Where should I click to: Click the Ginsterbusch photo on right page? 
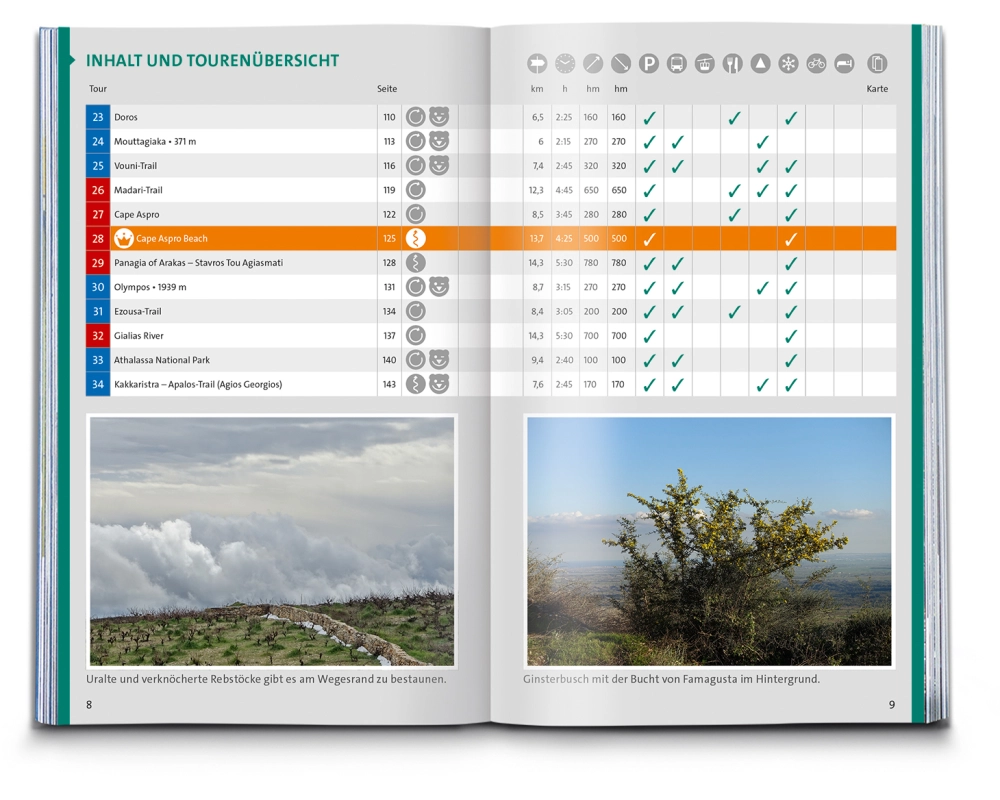pyautogui.click(x=709, y=541)
